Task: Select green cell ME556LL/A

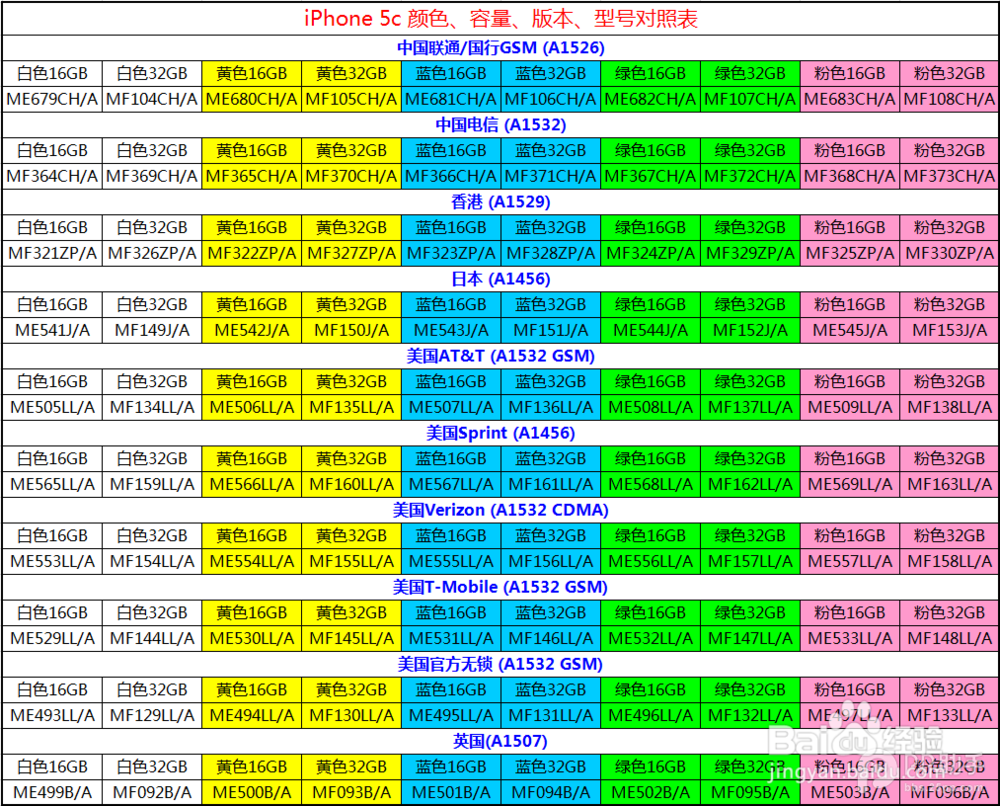Action: (650, 562)
